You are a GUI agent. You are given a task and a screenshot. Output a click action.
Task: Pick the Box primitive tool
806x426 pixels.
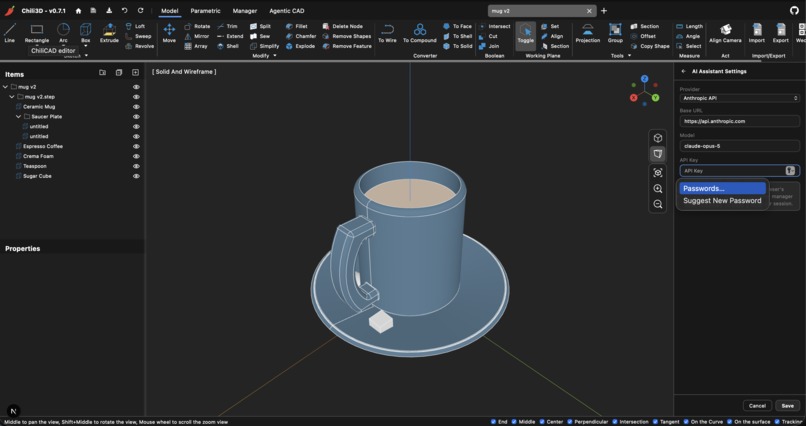click(x=85, y=33)
